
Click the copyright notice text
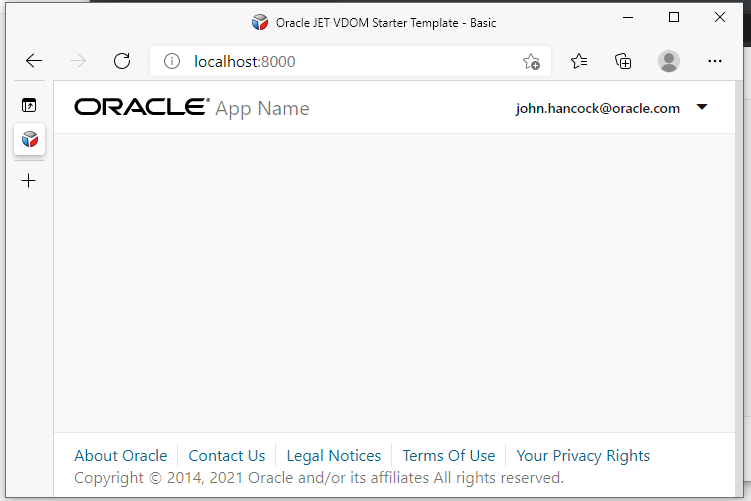[319, 478]
